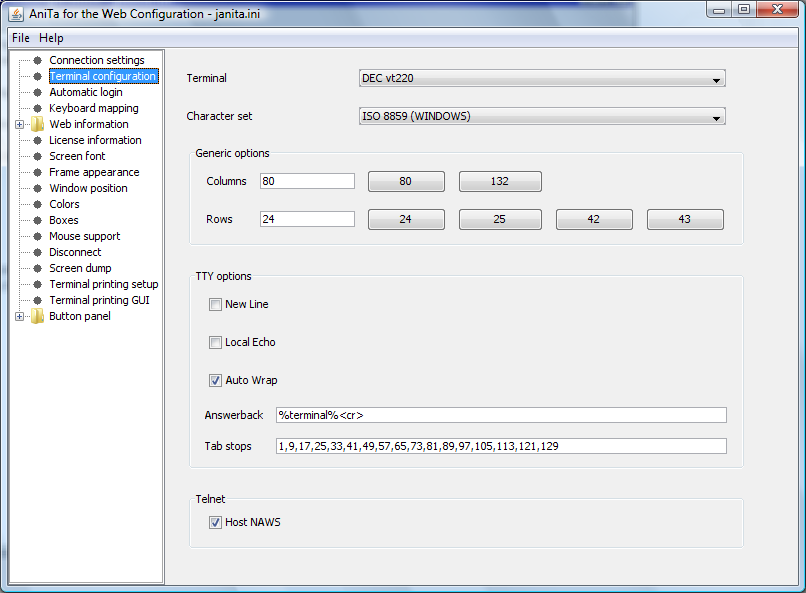The image size is (806, 593).
Task: Open the File menu
Action: click(21, 38)
